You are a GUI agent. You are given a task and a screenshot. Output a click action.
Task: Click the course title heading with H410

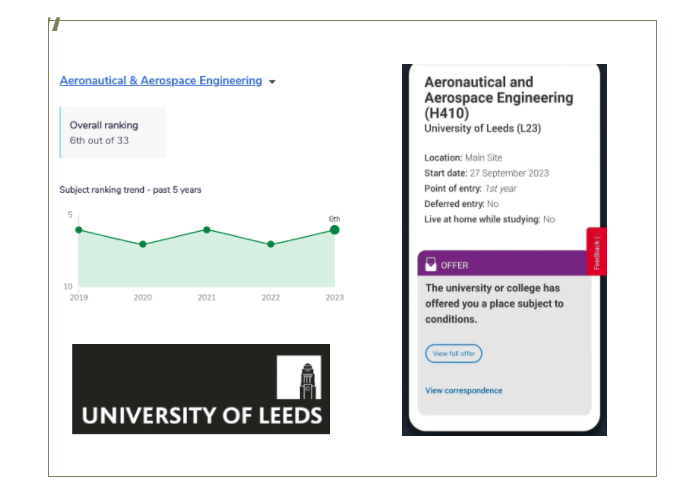tap(498, 98)
